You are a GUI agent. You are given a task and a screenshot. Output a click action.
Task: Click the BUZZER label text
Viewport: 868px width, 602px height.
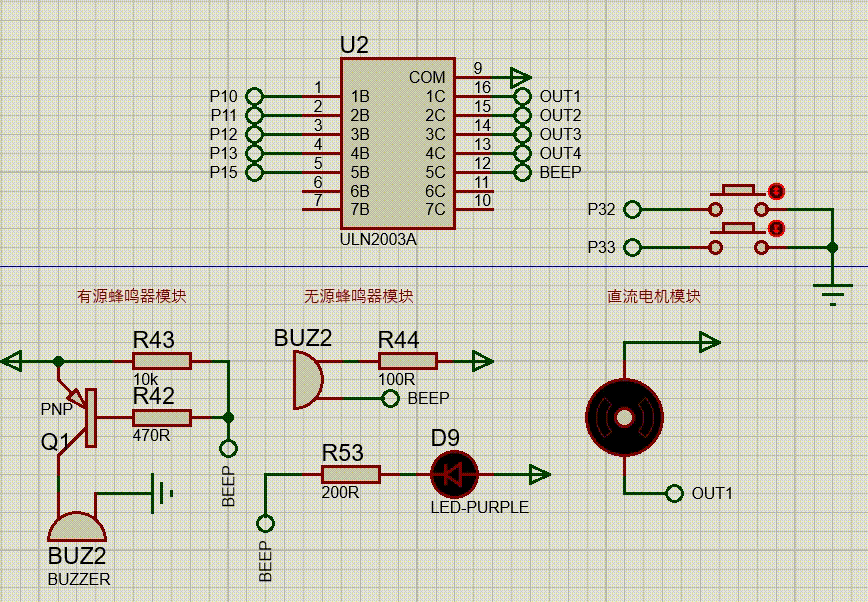coord(79,579)
